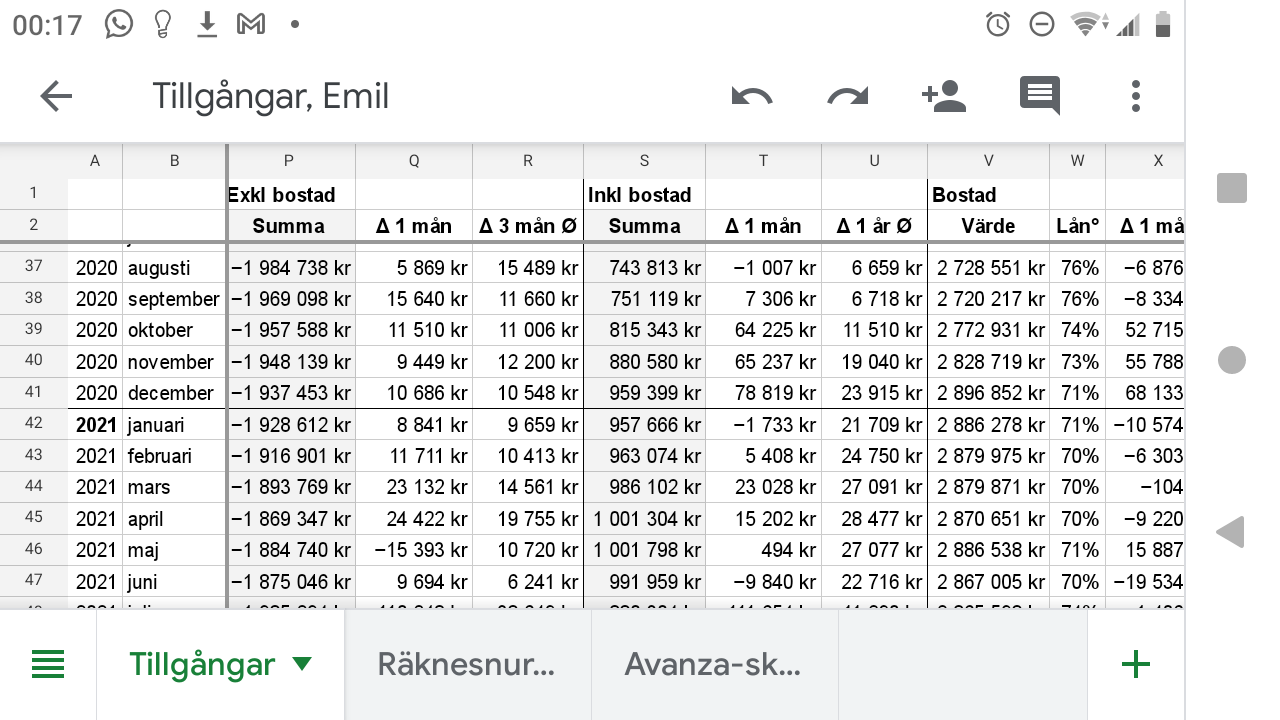Expand the Tillgångar tab dropdown arrow
The height and width of the screenshot is (720, 1280).
coord(301,664)
